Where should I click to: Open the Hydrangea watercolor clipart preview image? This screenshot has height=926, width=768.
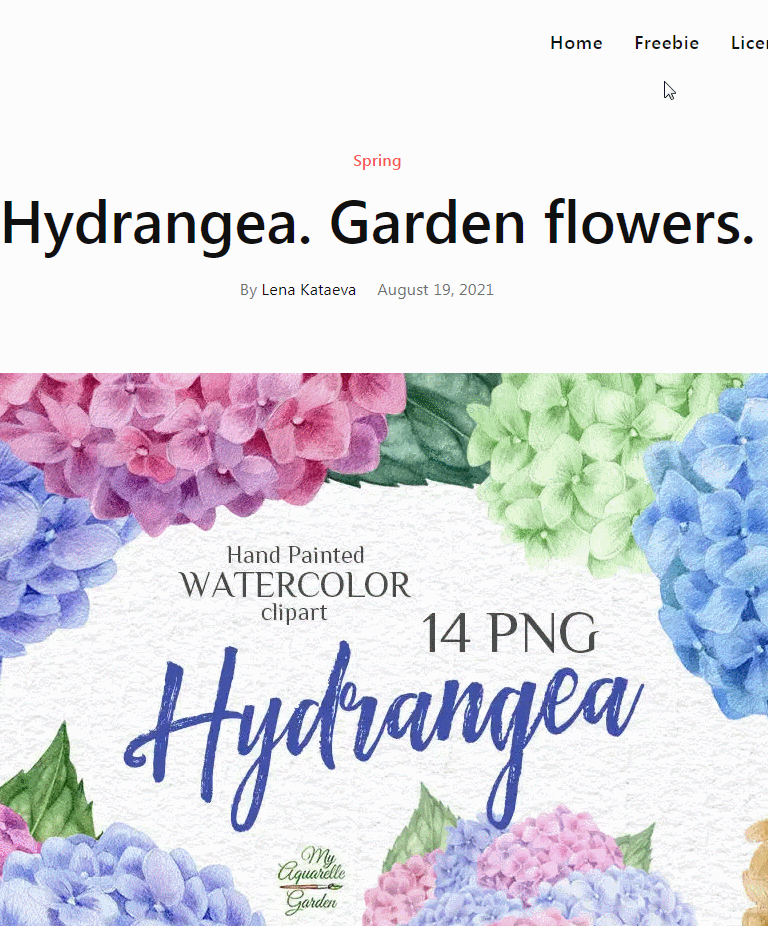(384, 650)
